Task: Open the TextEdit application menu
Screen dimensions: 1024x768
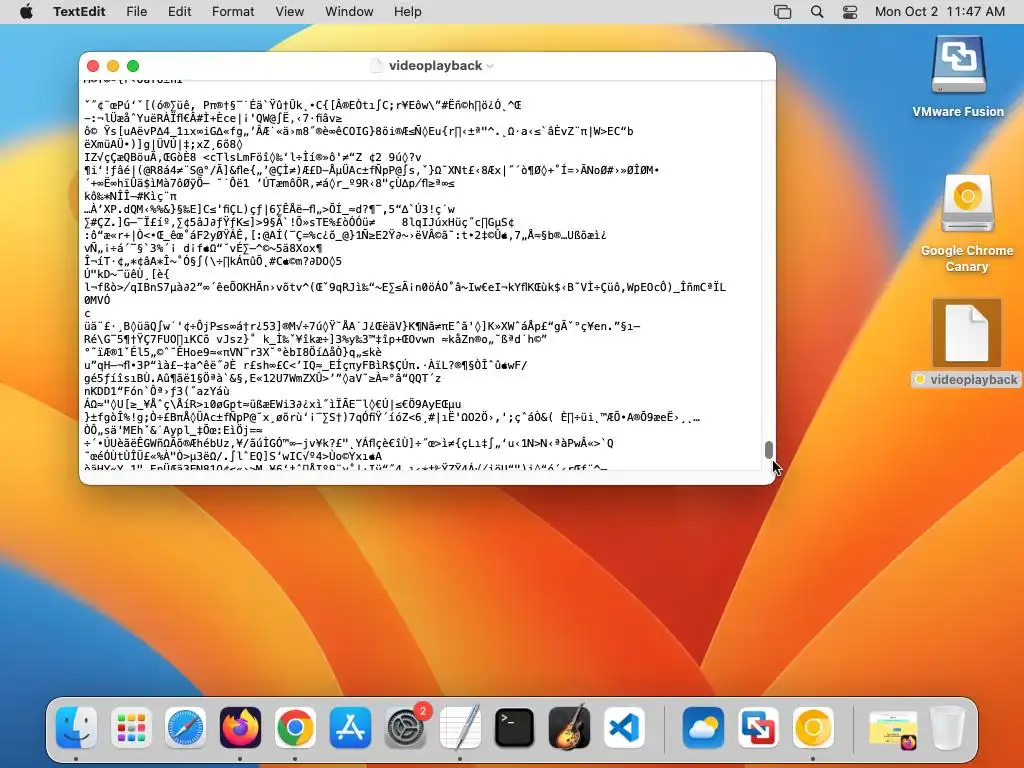Action: 79,11
